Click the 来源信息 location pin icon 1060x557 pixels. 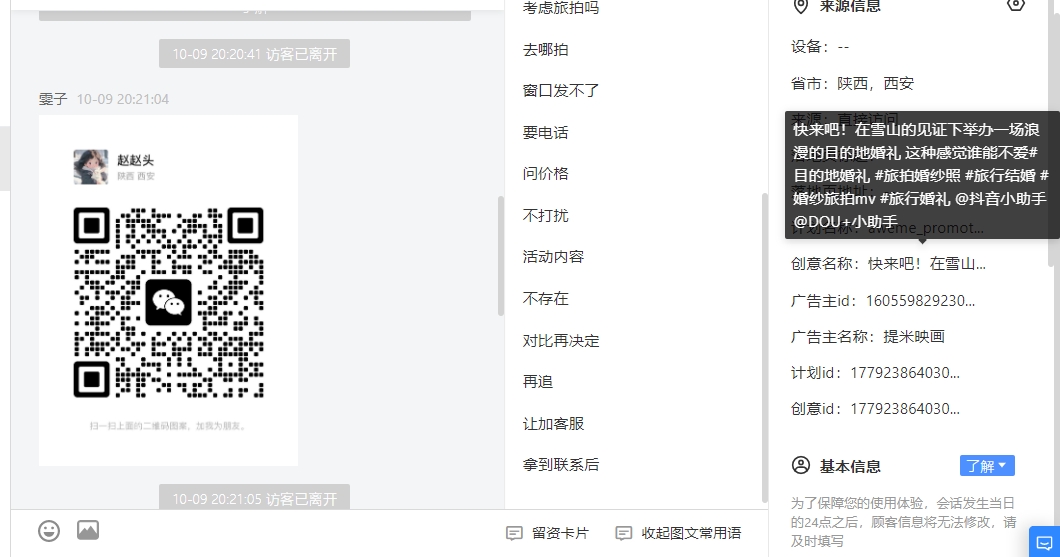point(800,7)
